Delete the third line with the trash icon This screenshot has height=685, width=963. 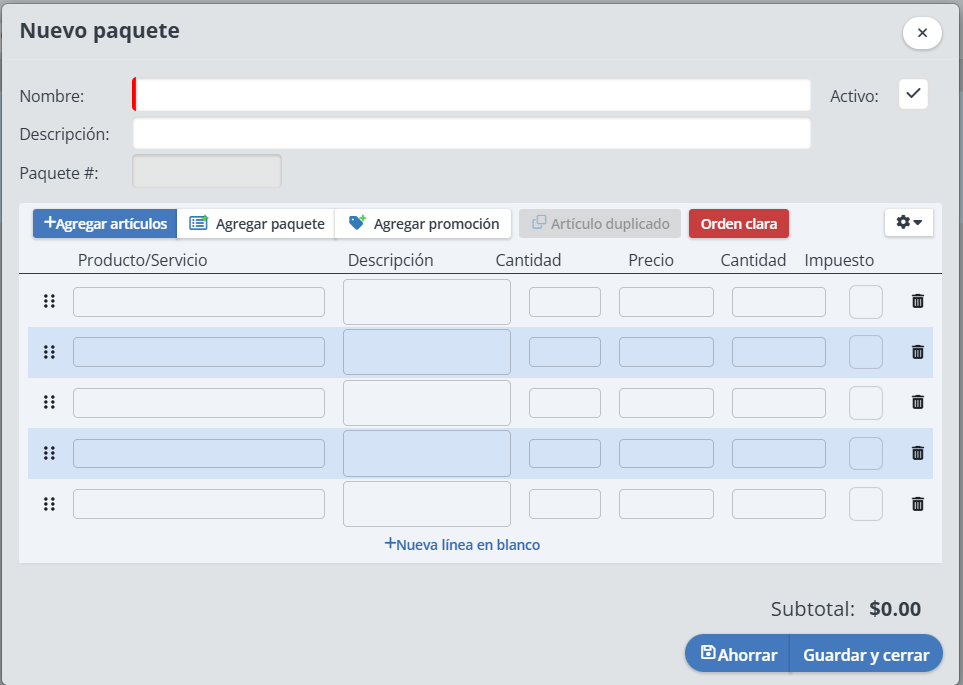coord(918,402)
